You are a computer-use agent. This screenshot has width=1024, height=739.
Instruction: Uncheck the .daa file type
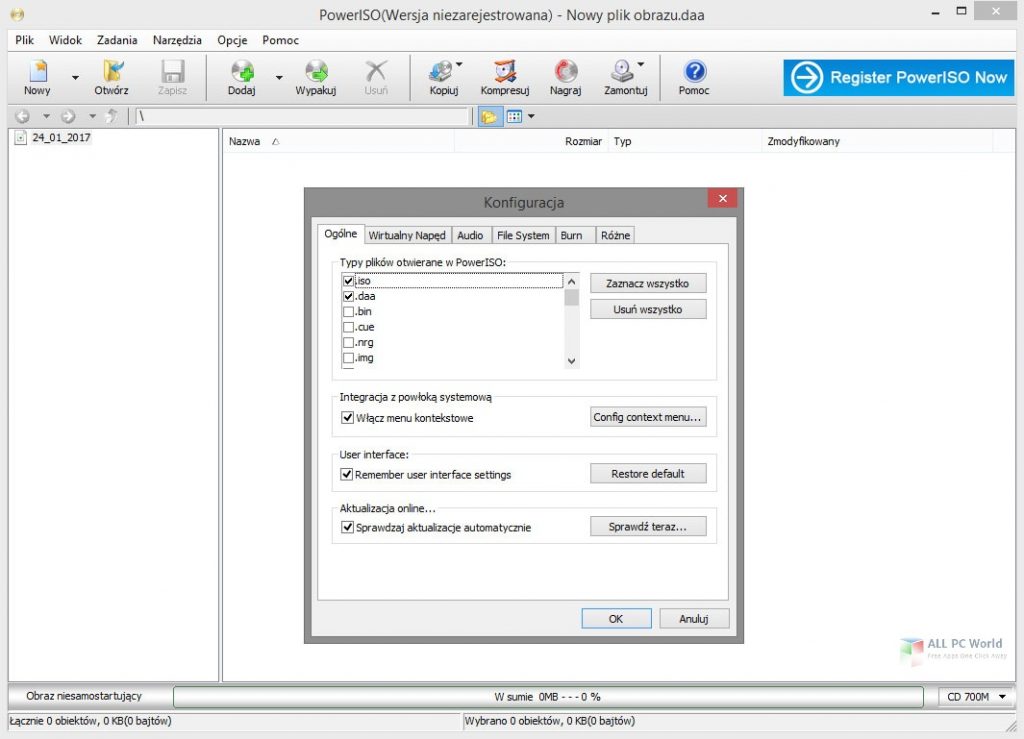[349, 296]
